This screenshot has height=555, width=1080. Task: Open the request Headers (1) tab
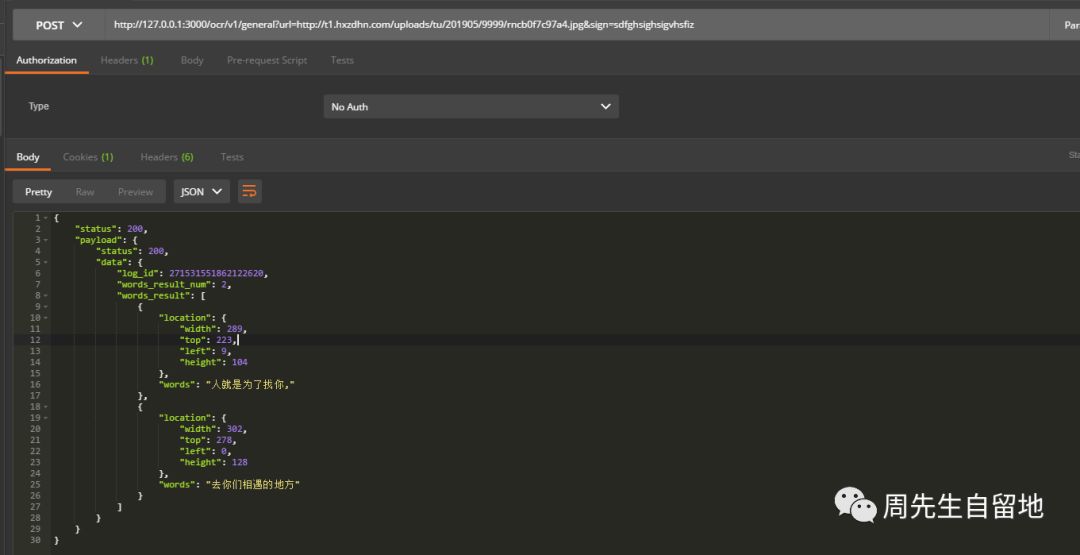(127, 61)
